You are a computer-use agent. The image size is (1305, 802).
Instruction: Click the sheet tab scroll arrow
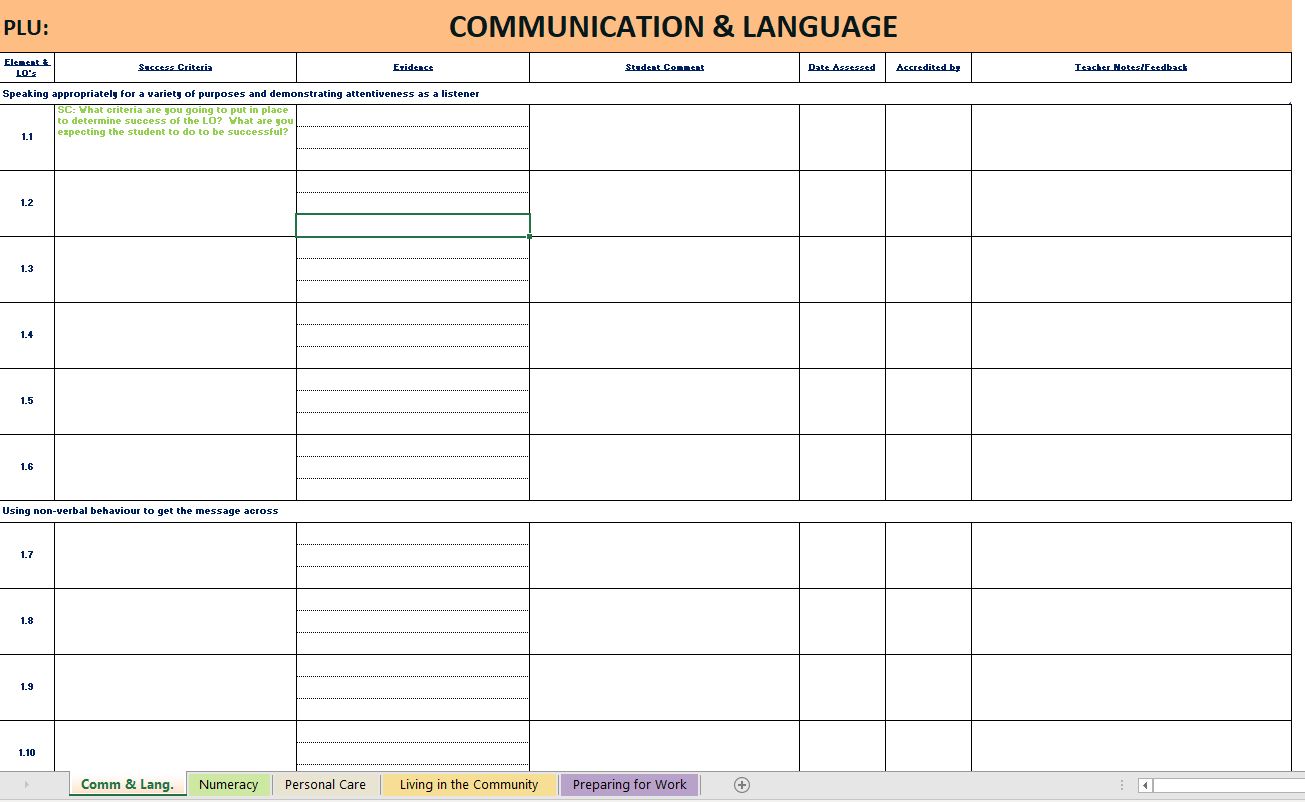[x=26, y=785]
